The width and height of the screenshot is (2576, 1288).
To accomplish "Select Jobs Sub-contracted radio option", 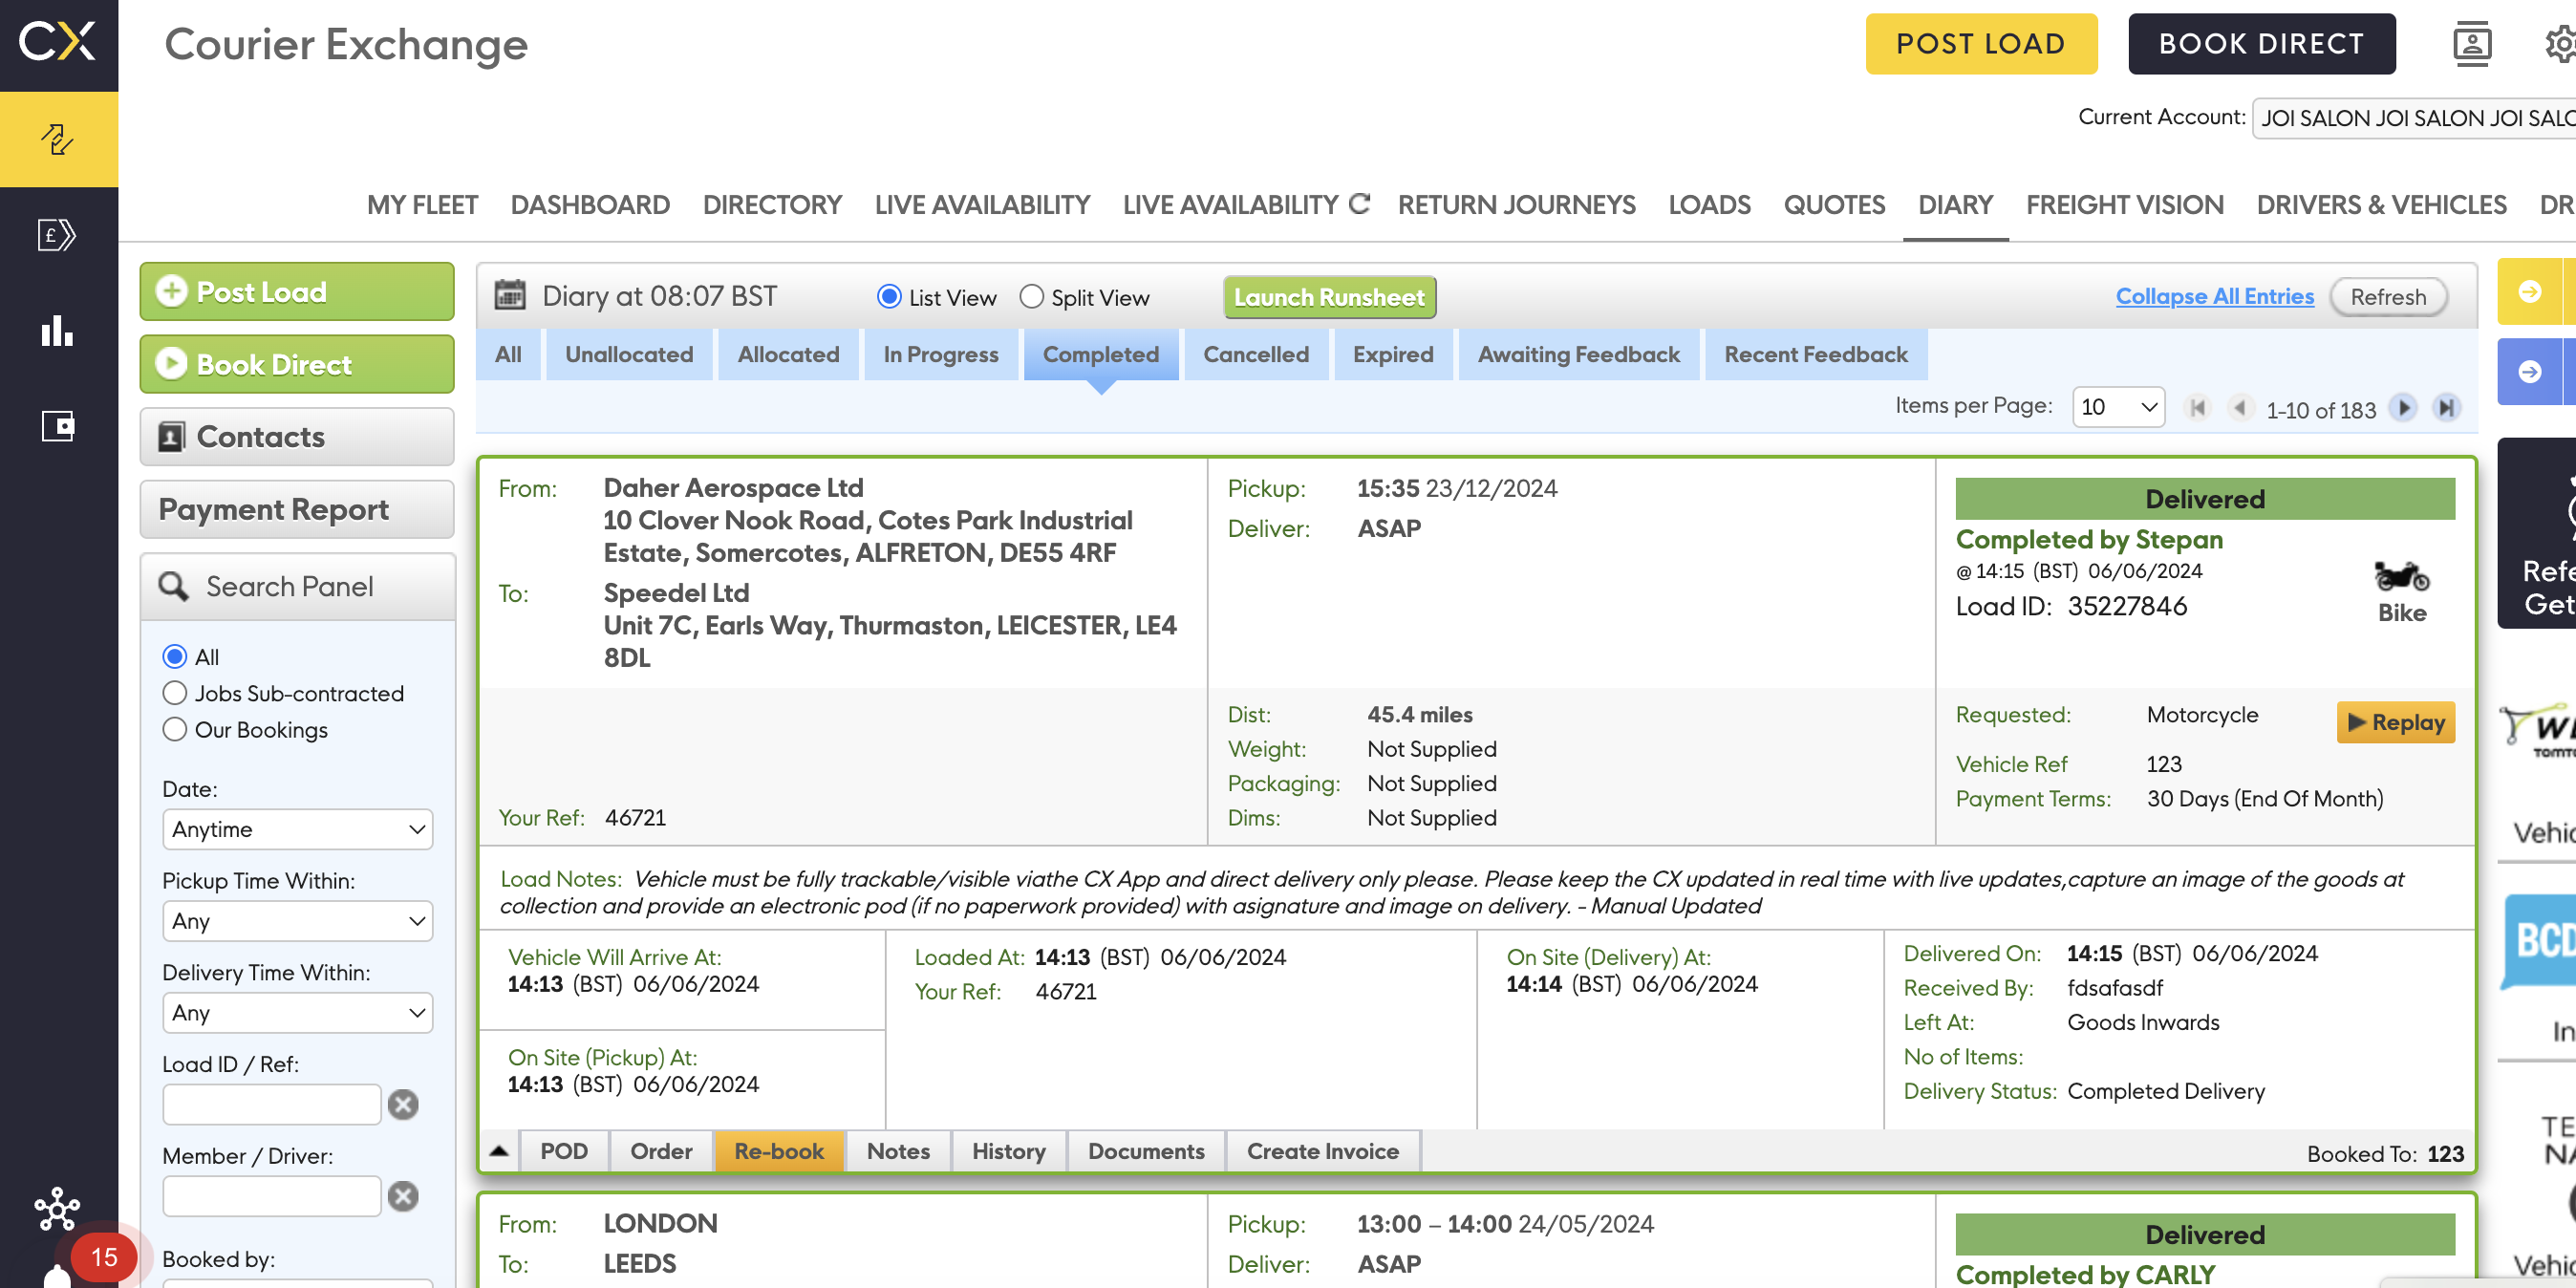I will (x=174, y=693).
